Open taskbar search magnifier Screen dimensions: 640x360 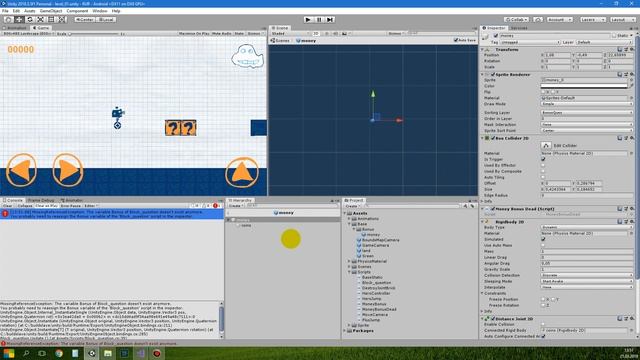pyautogui.click(x=26, y=353)
